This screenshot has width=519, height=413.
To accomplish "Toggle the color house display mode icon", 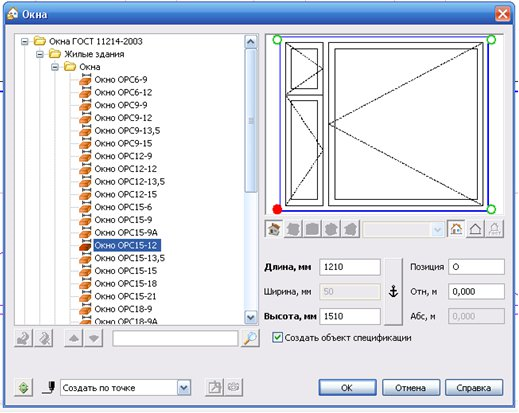I will point(456,229).
